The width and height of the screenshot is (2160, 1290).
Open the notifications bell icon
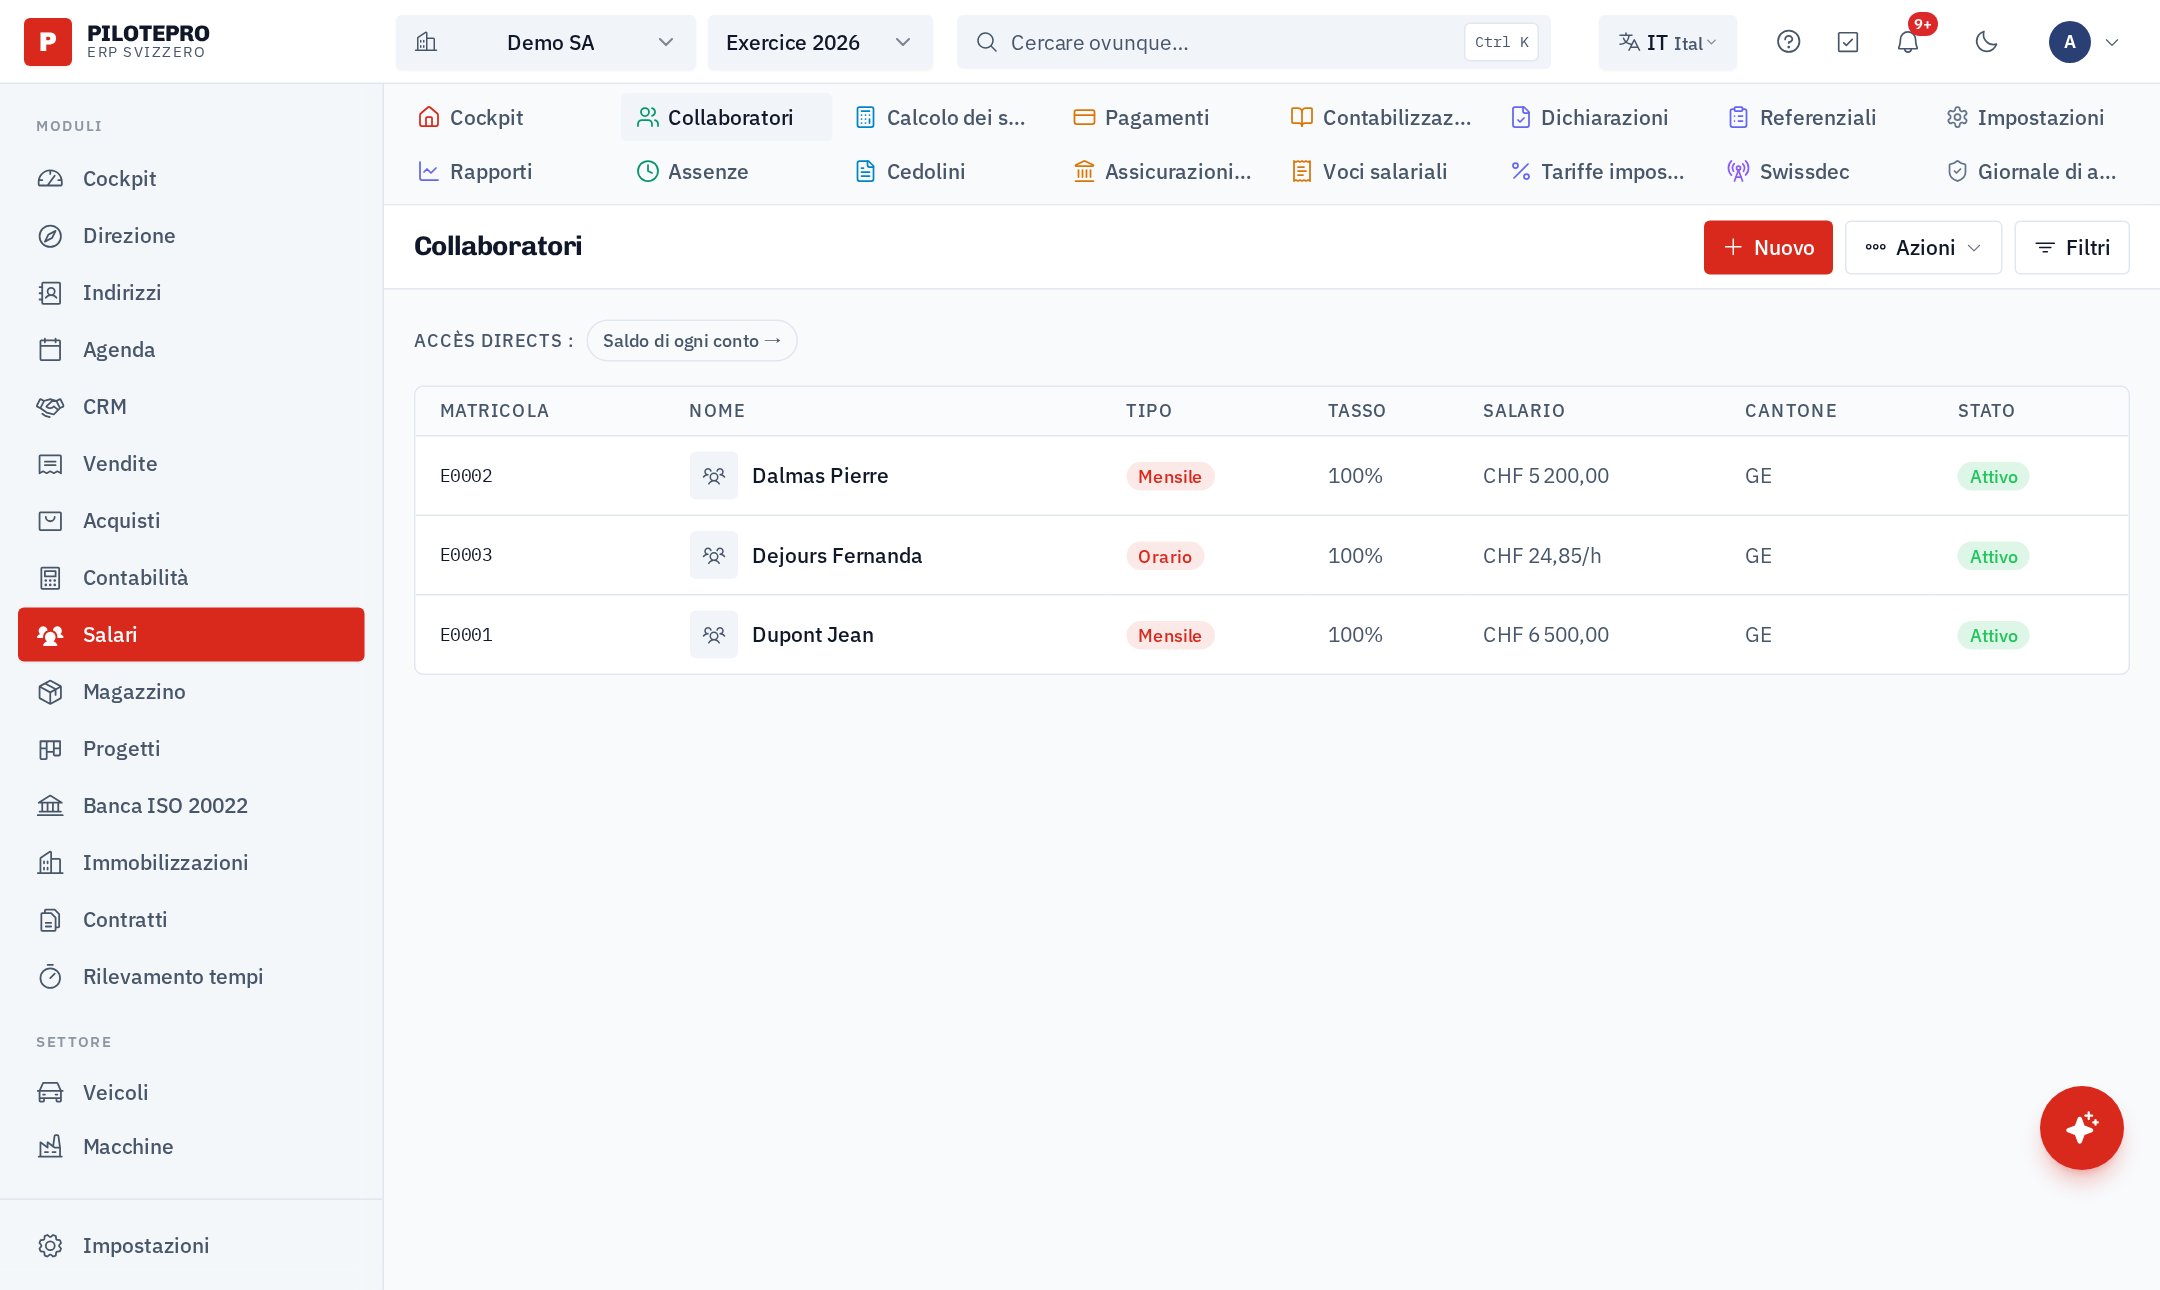click(1908, 42)
